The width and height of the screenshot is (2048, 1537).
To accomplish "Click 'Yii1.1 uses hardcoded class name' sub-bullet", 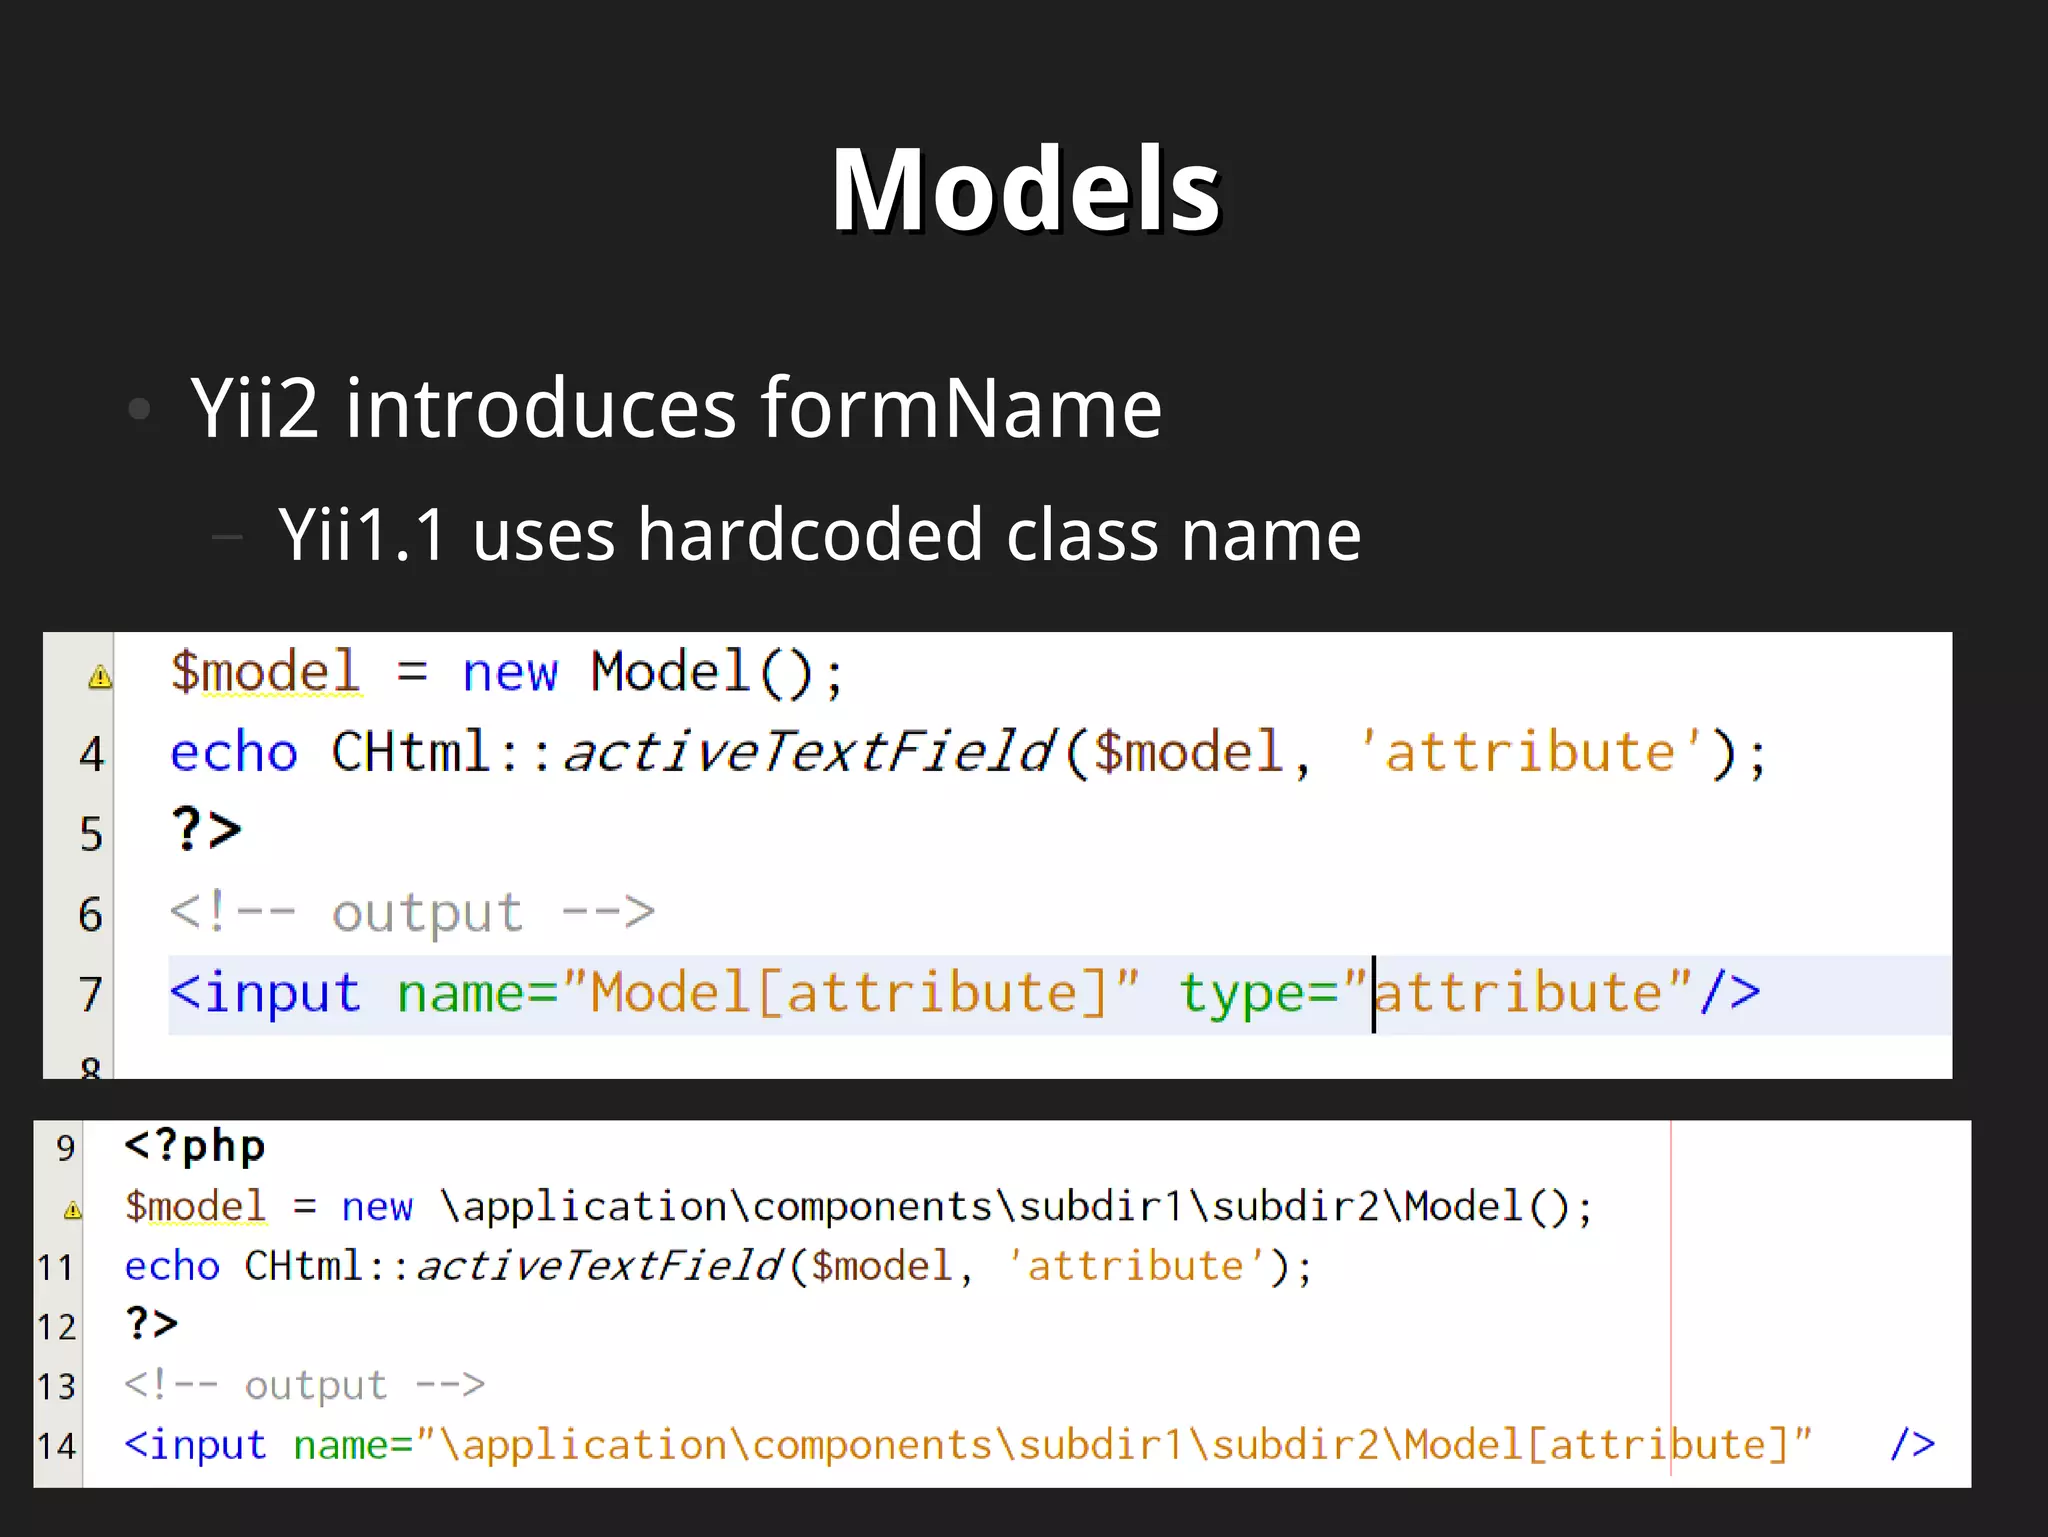I will (820, 535).
